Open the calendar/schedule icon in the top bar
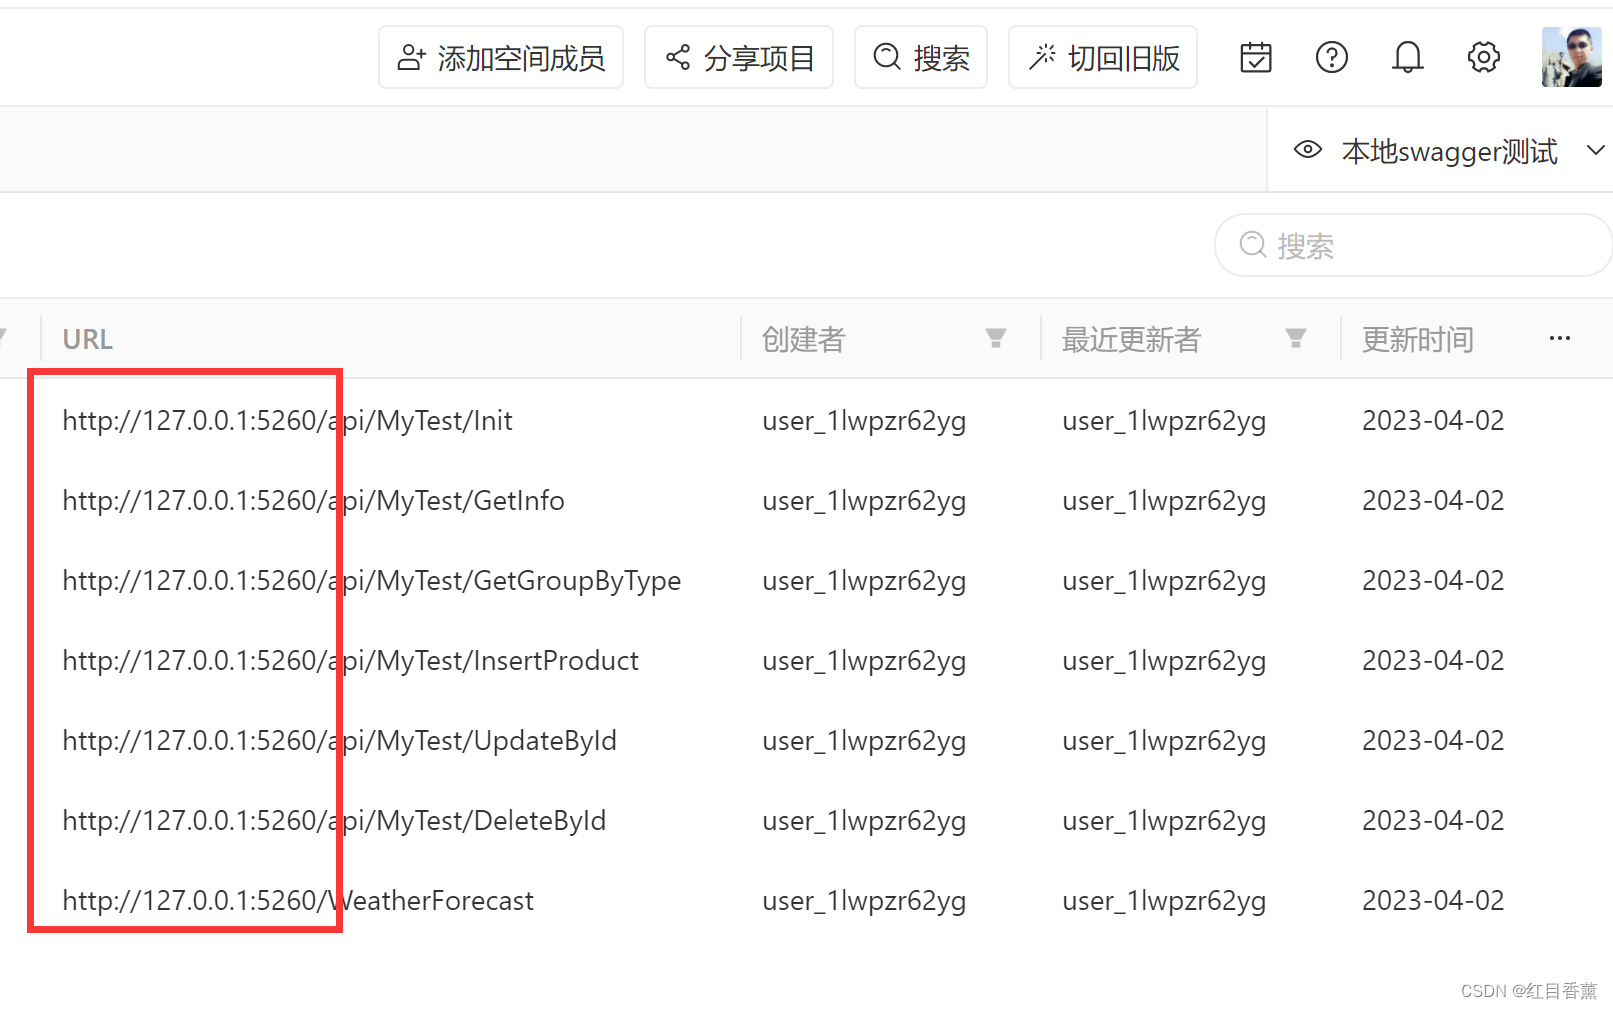Viewport: 1613px width, 1009px height. pos(1255,57)
